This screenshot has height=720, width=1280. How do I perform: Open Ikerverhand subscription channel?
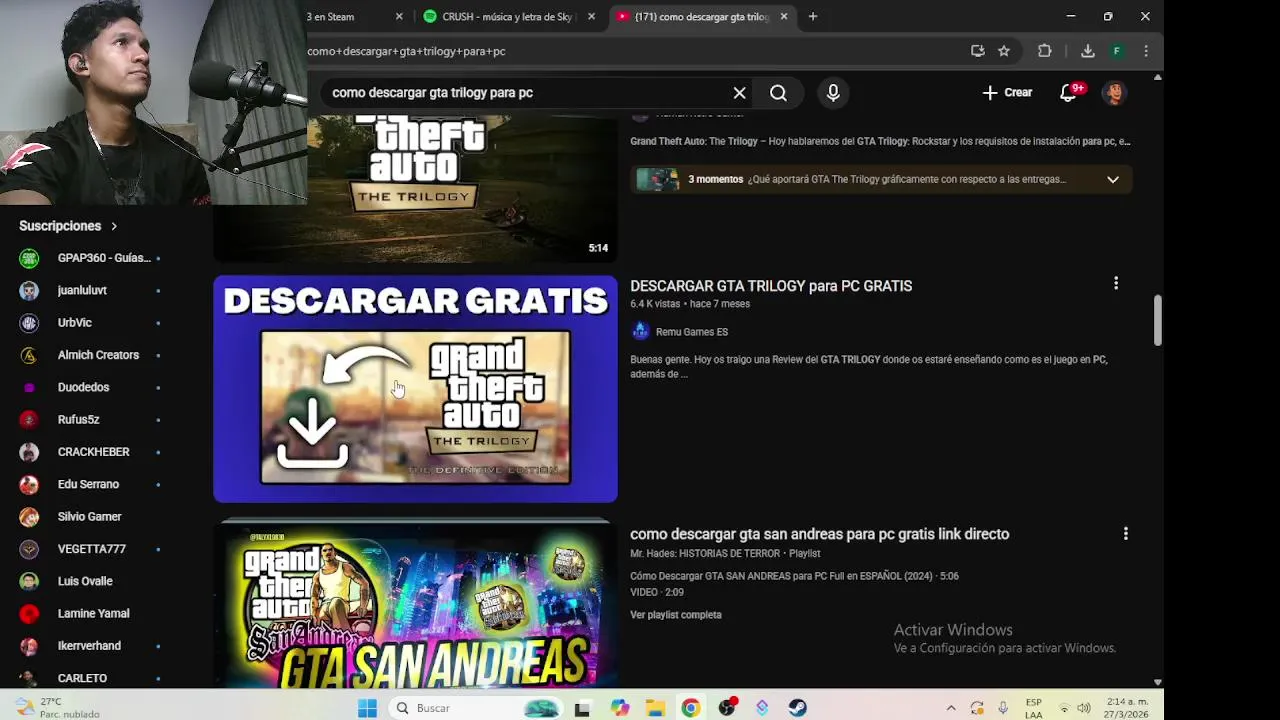click(89, 646)
